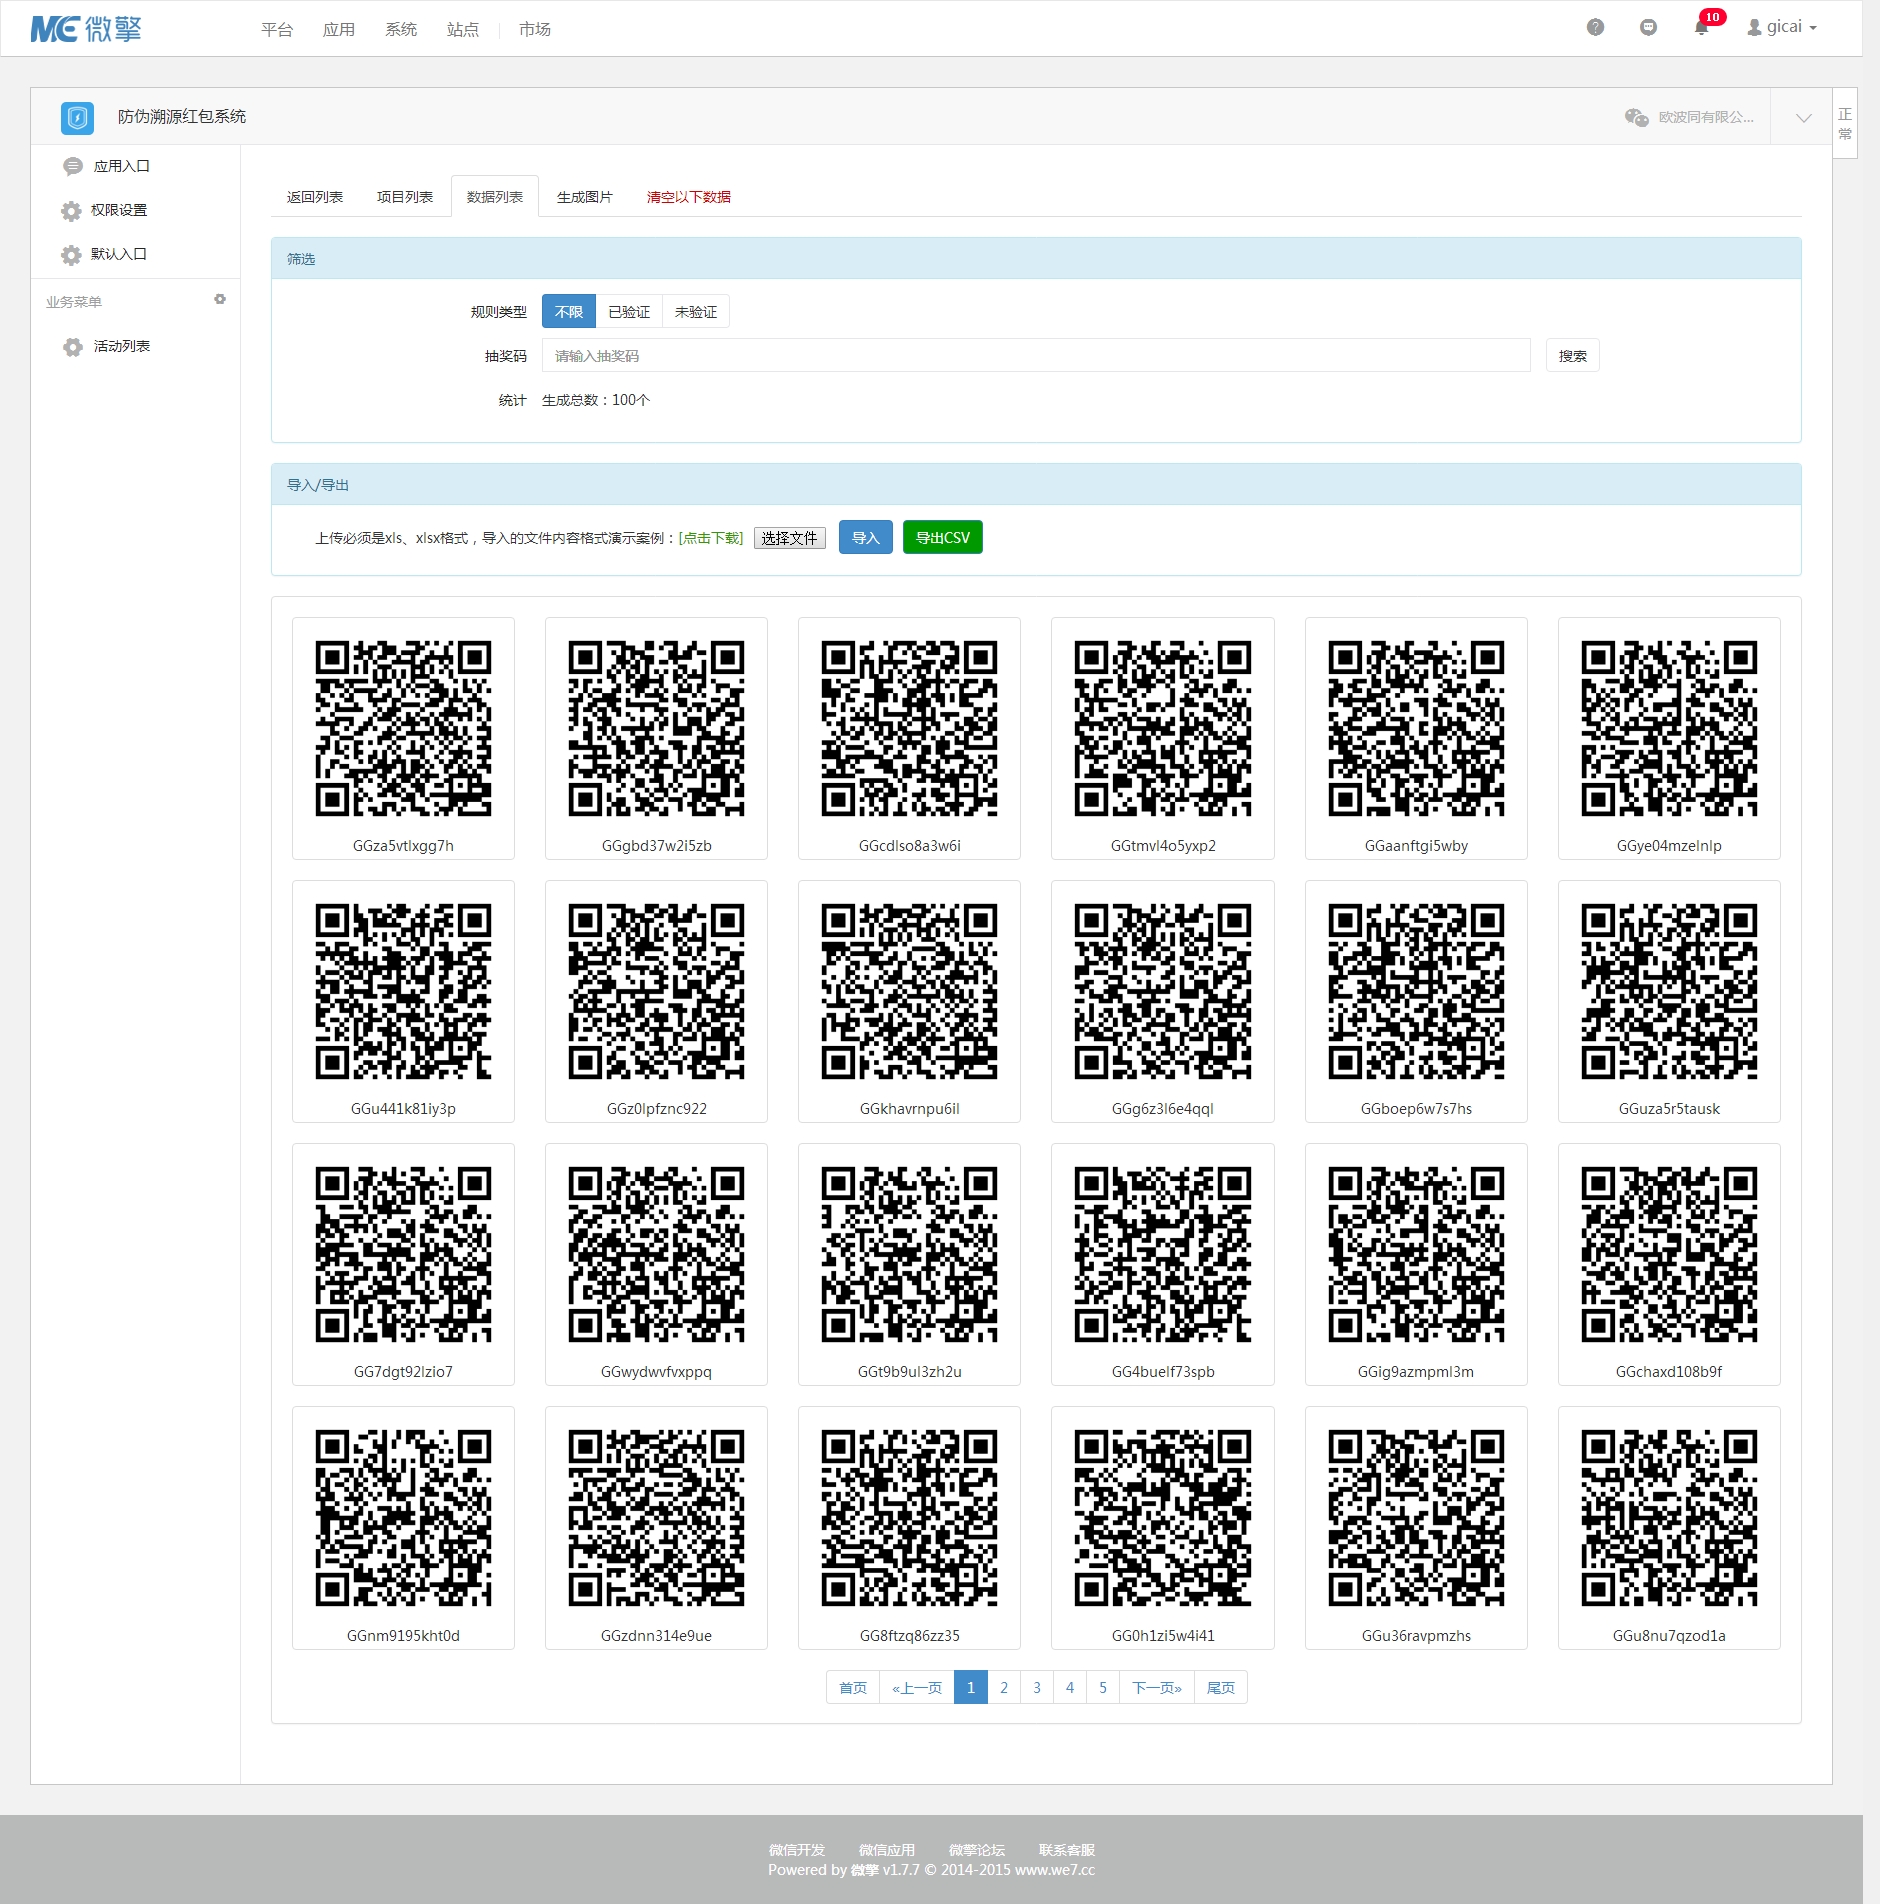Click the 选择文件 button

pyautogui.click(x=789, y=538)
